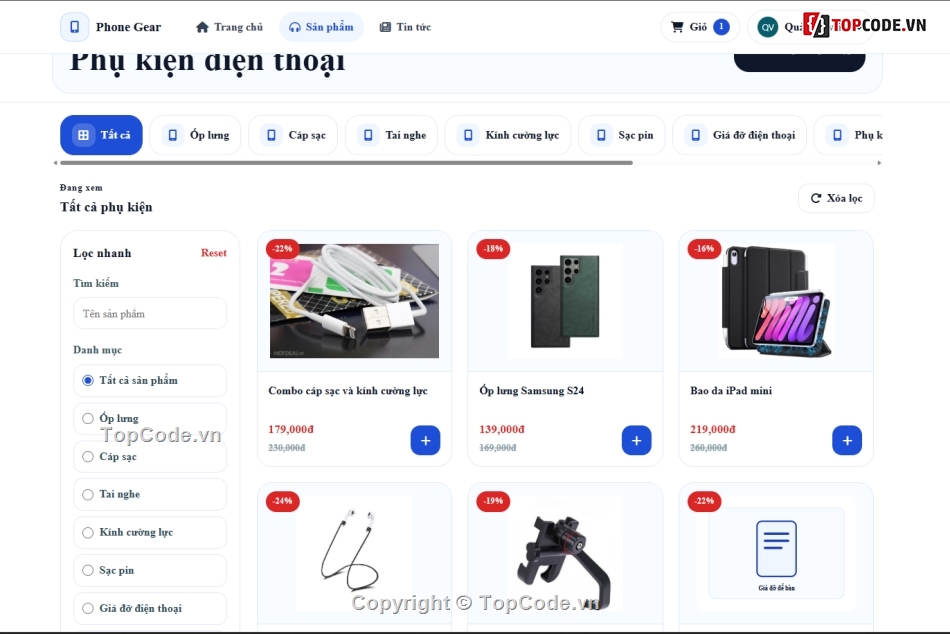Click the -22% badge on the combo cáp sạc card
950x634 pixels.
pos(282,249)
